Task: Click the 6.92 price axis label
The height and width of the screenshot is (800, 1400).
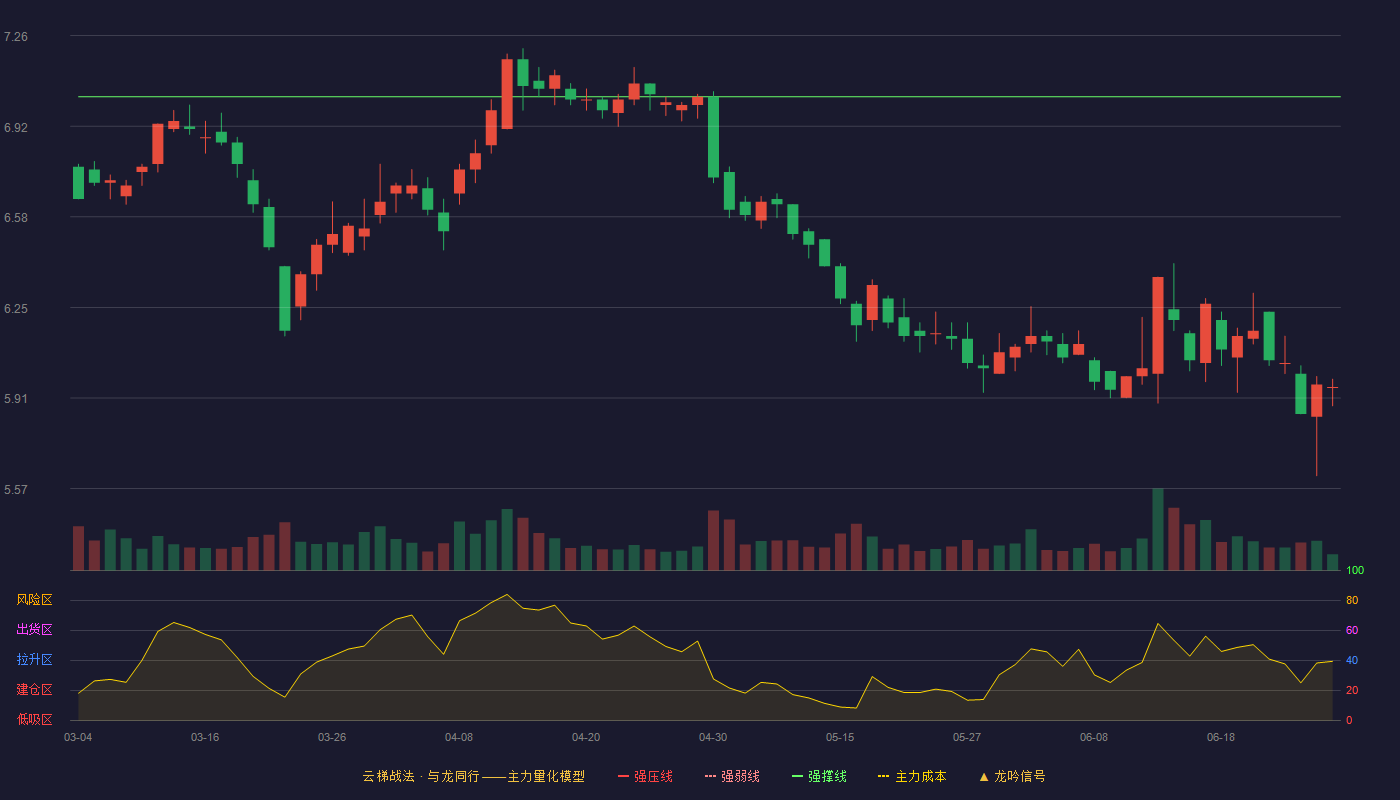Action: tap(16, 128)
